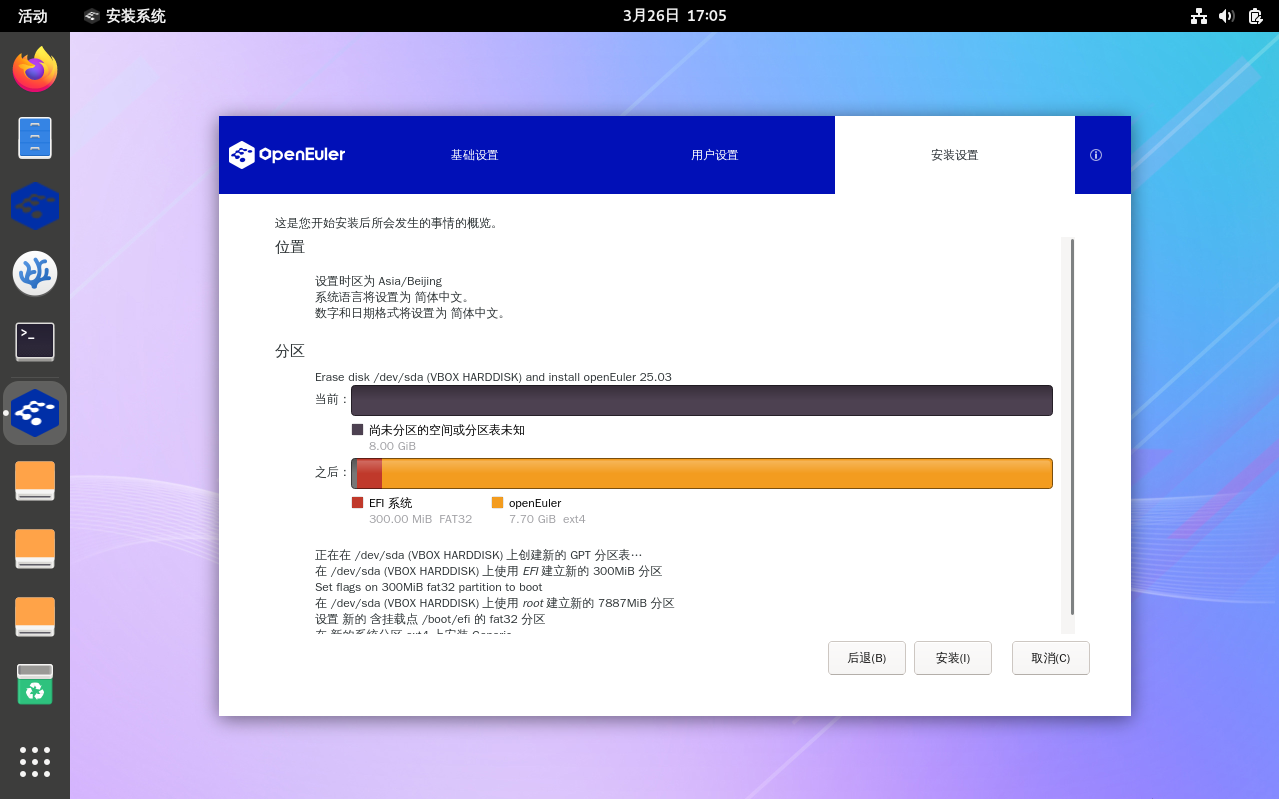
Task: Select the 安装设置 tab
Action: (x=954, y=155)
